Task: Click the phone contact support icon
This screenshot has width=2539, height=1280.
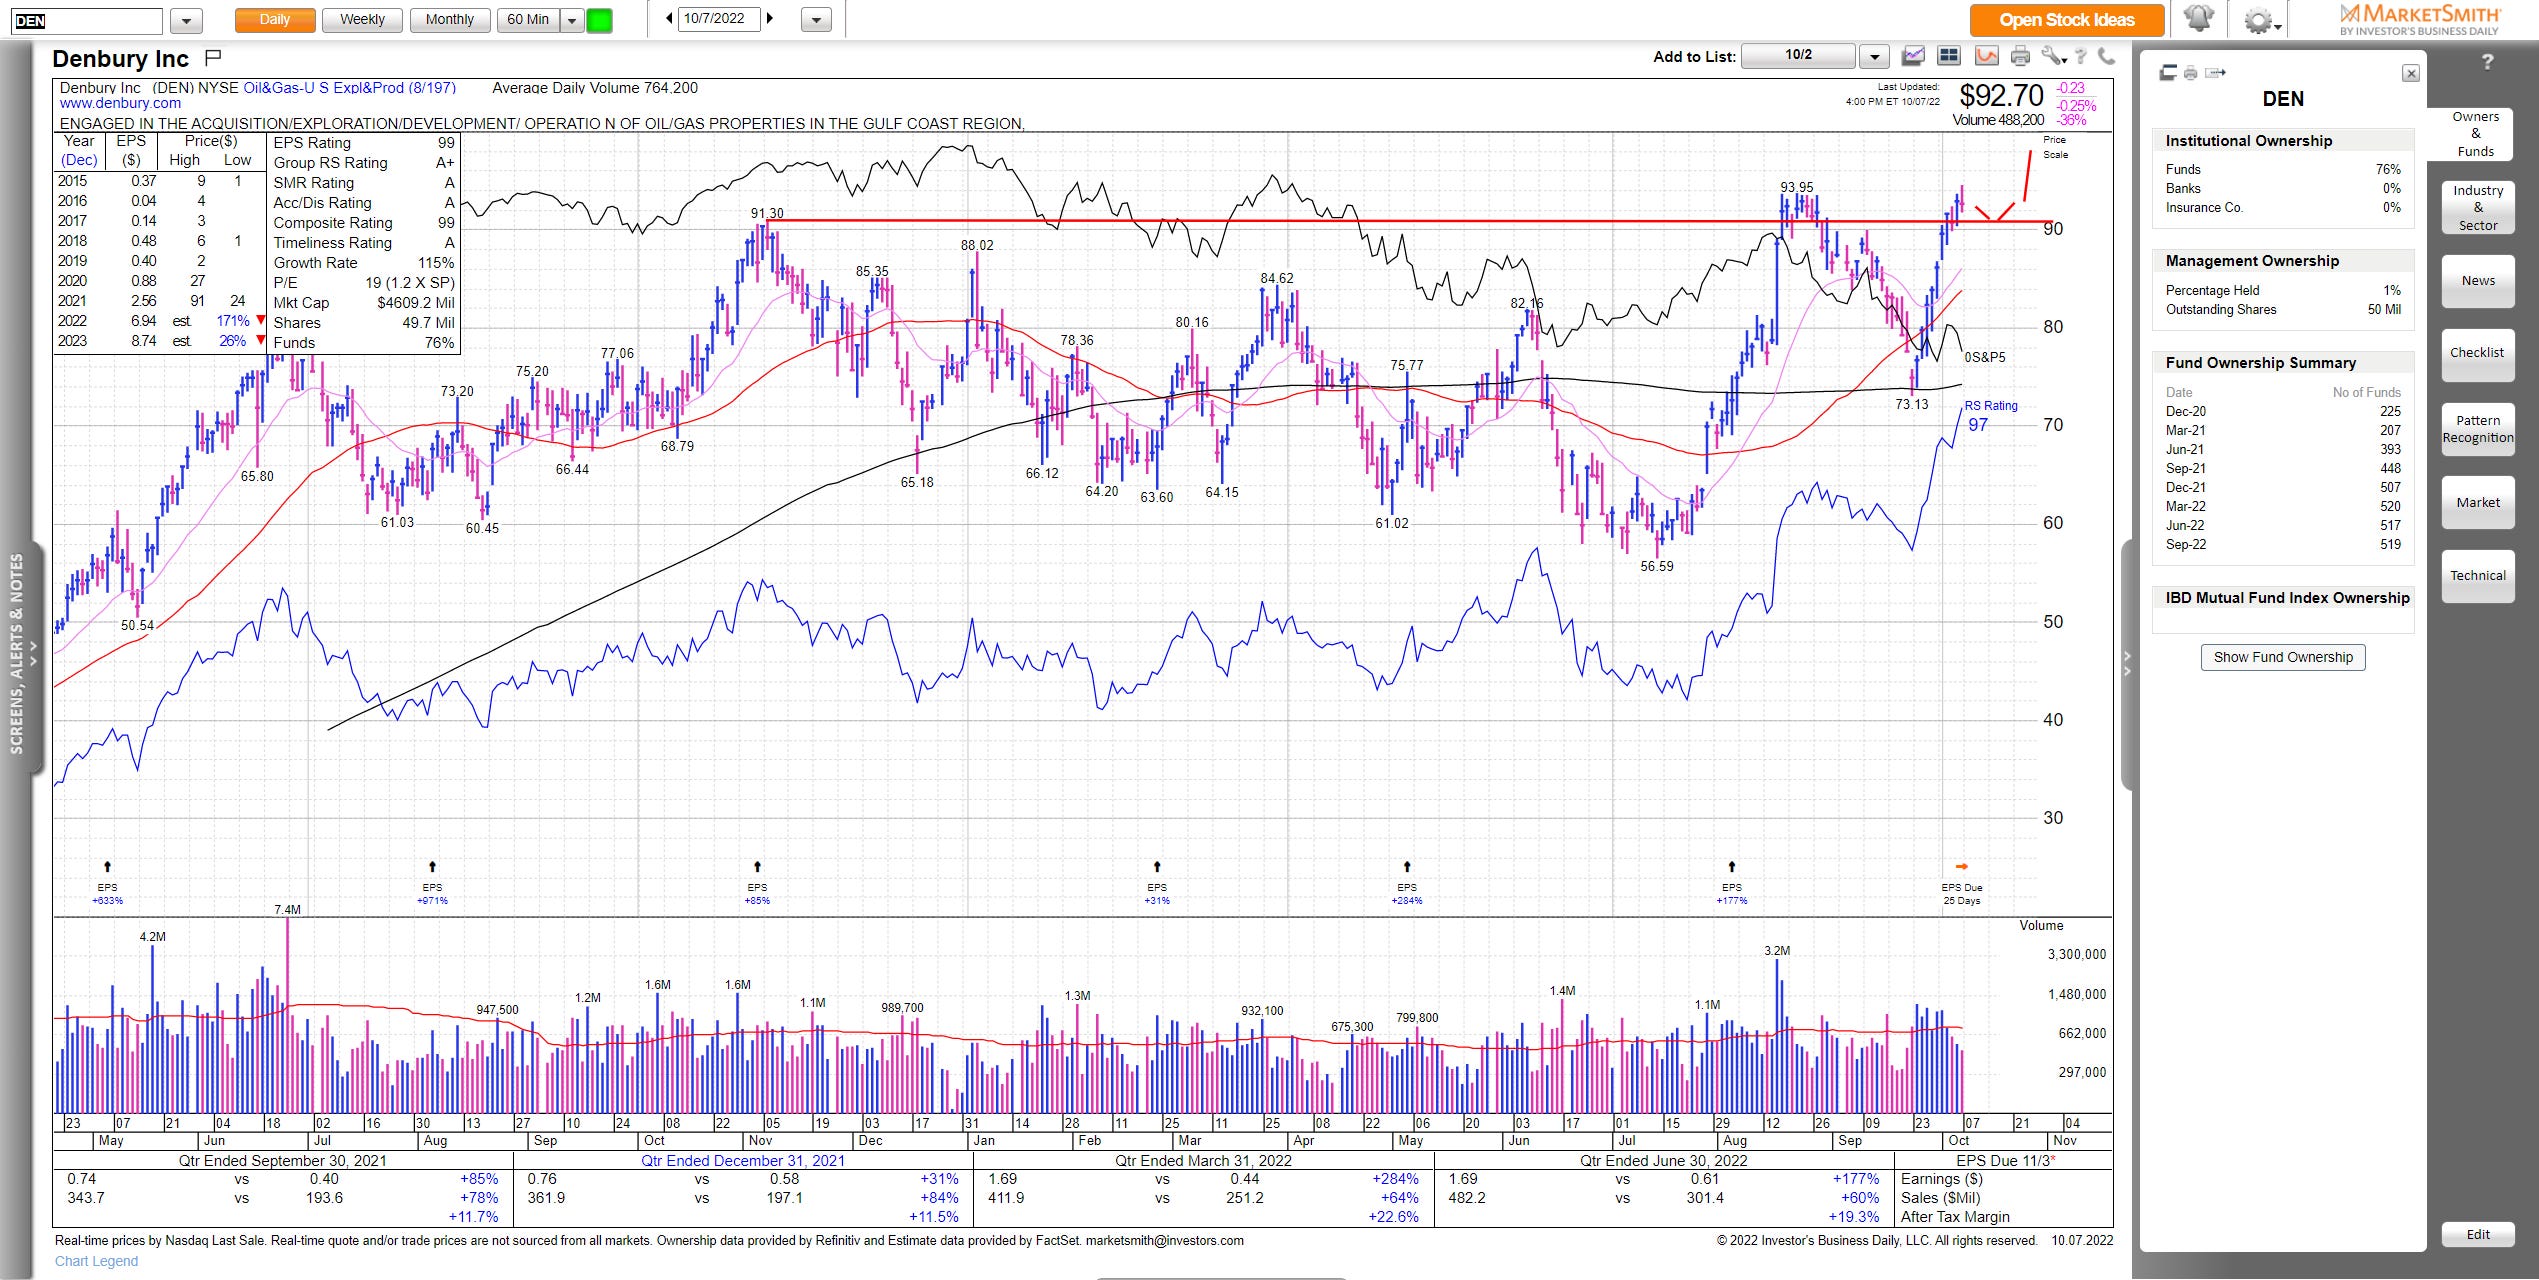Action: pyautogui.click(x=2106, y=56)
